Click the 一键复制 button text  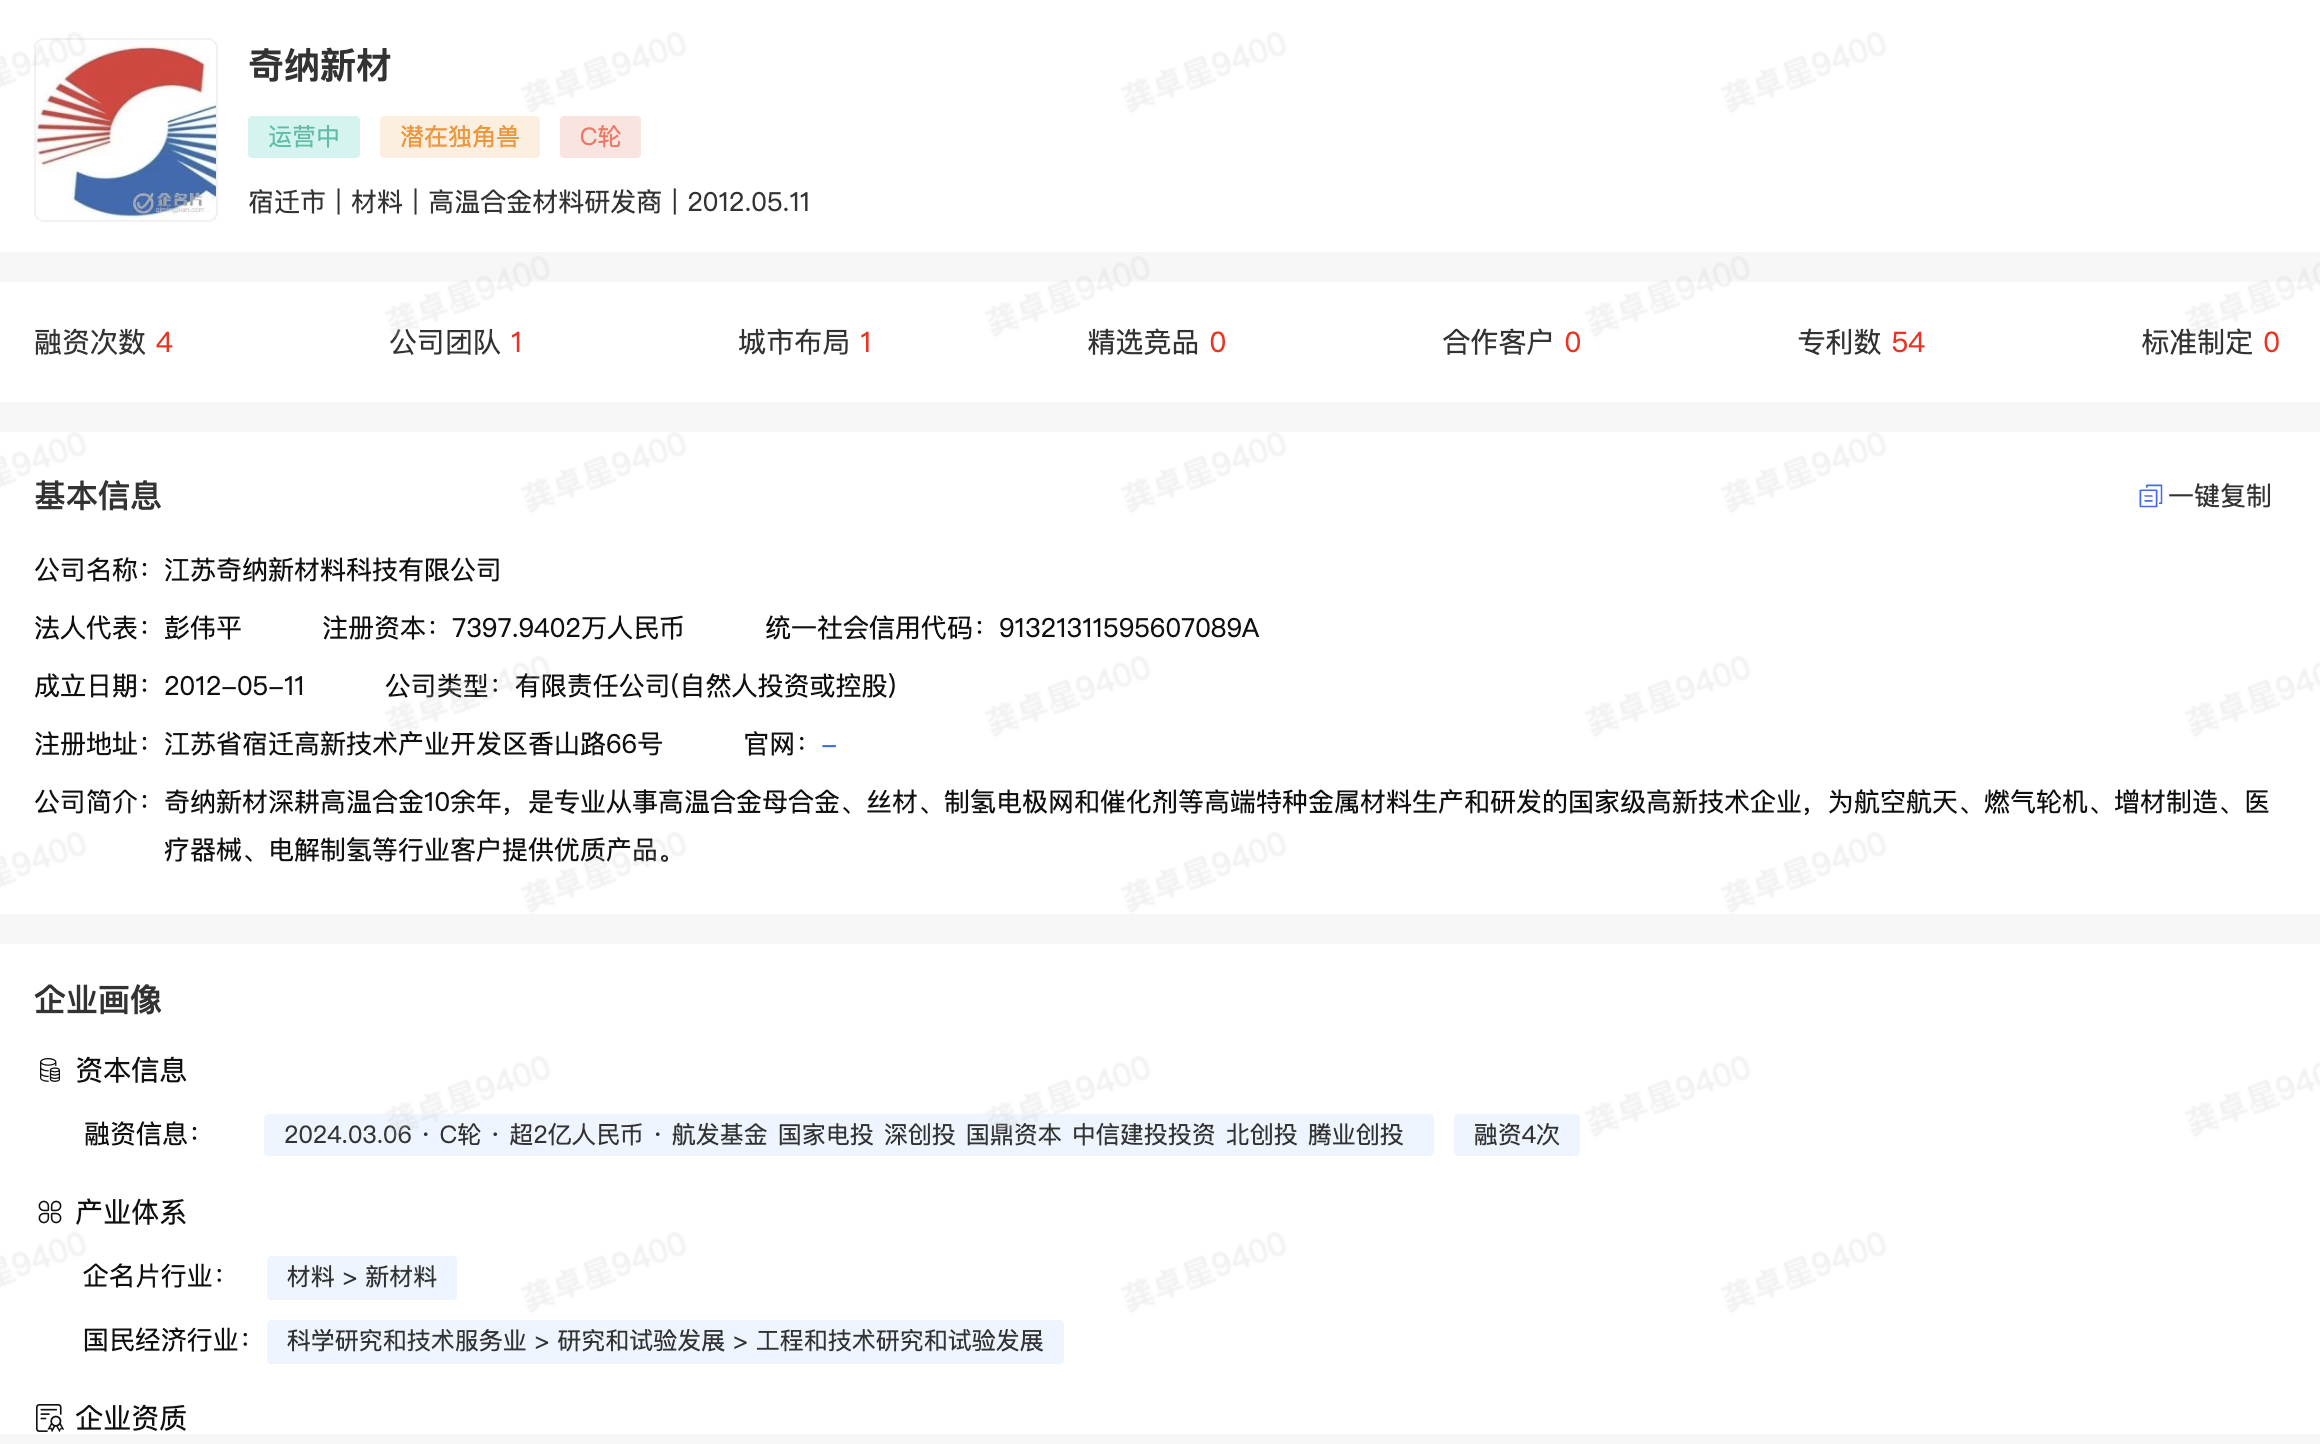pos(2219,496)
